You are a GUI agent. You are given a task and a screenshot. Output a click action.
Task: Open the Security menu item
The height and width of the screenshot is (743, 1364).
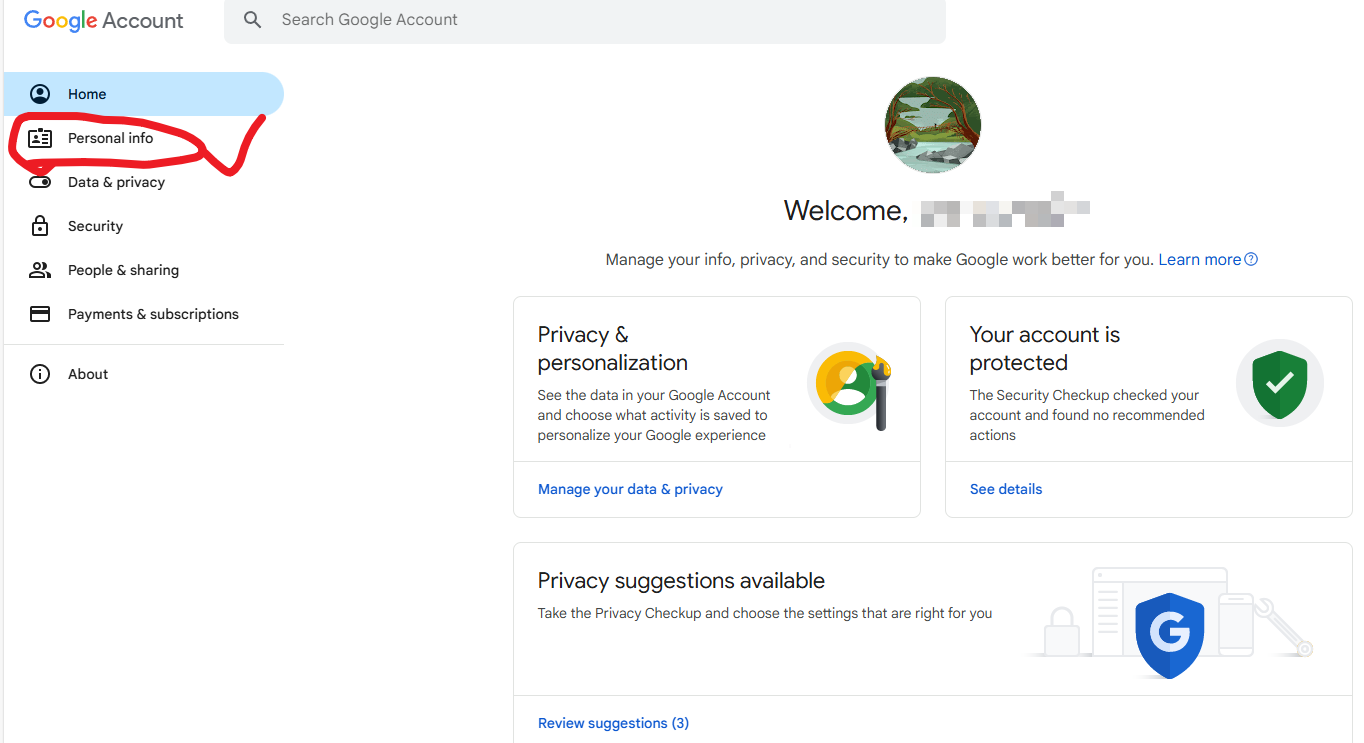95,226
